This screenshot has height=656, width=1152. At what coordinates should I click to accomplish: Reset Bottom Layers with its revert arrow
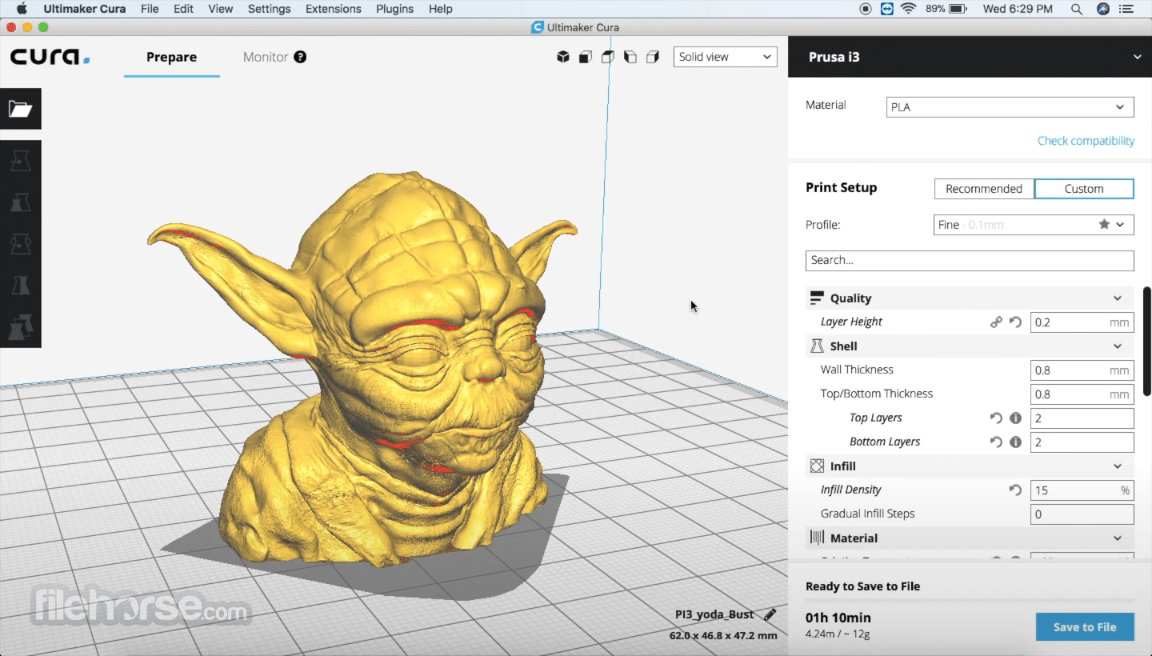996,441
